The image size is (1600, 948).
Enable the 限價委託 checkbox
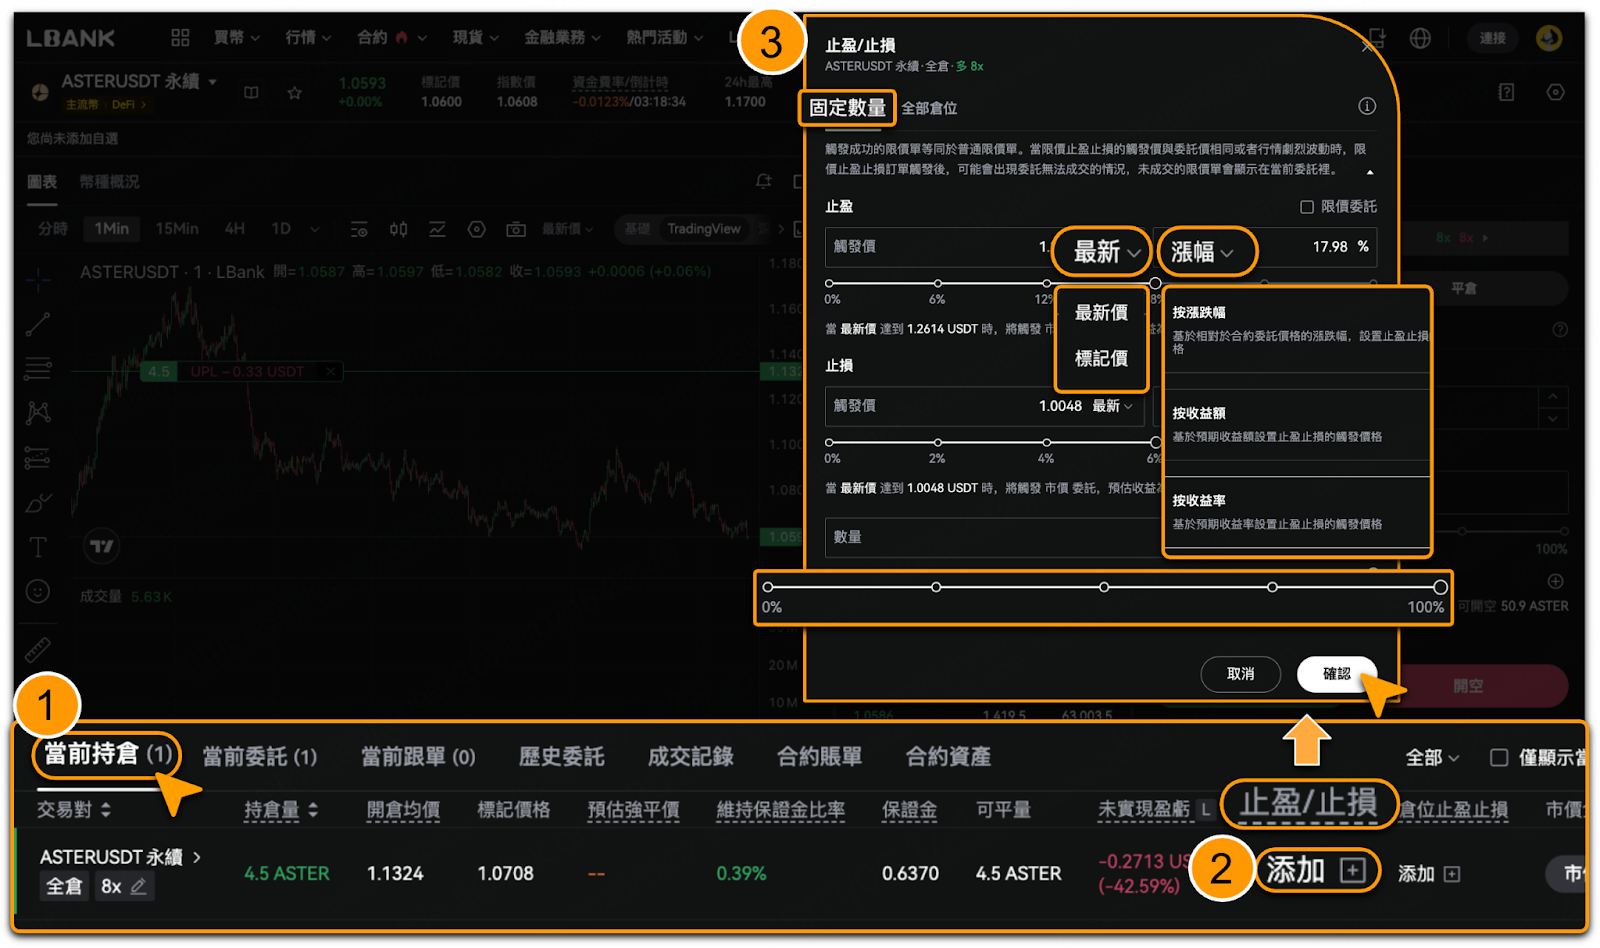coord(1306,207)
